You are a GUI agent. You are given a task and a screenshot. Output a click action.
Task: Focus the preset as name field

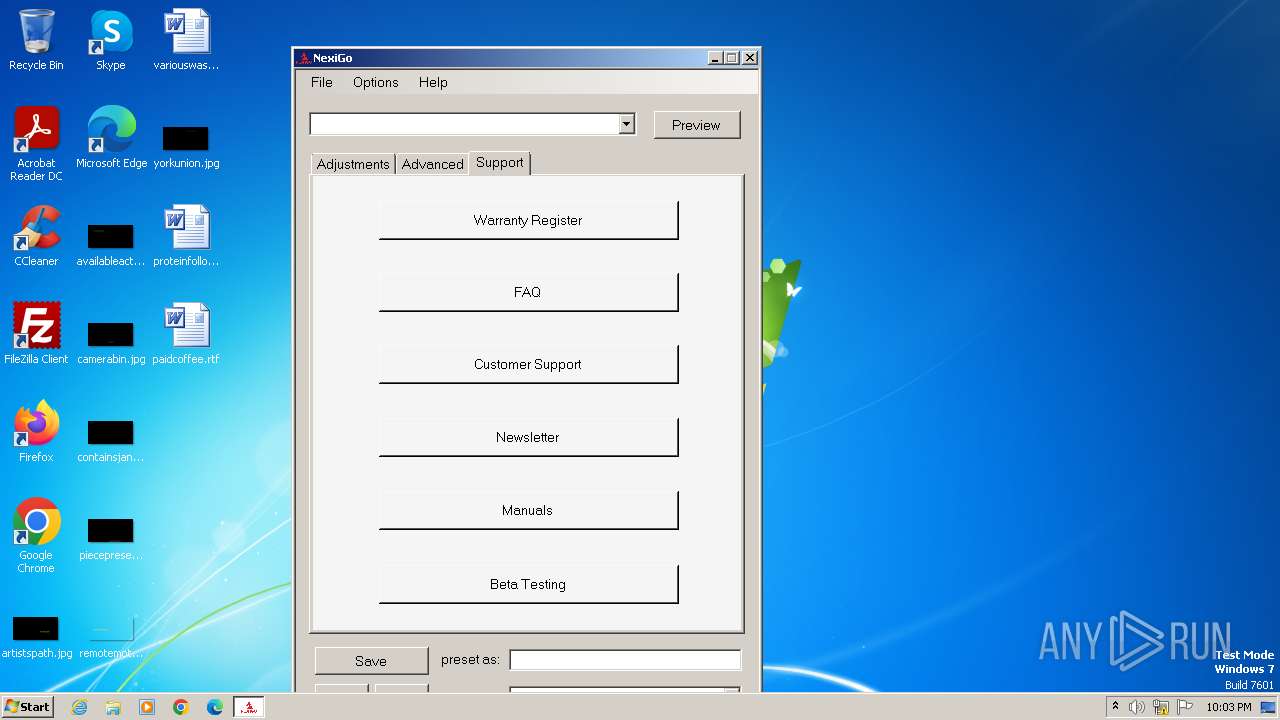coord(625,660)
